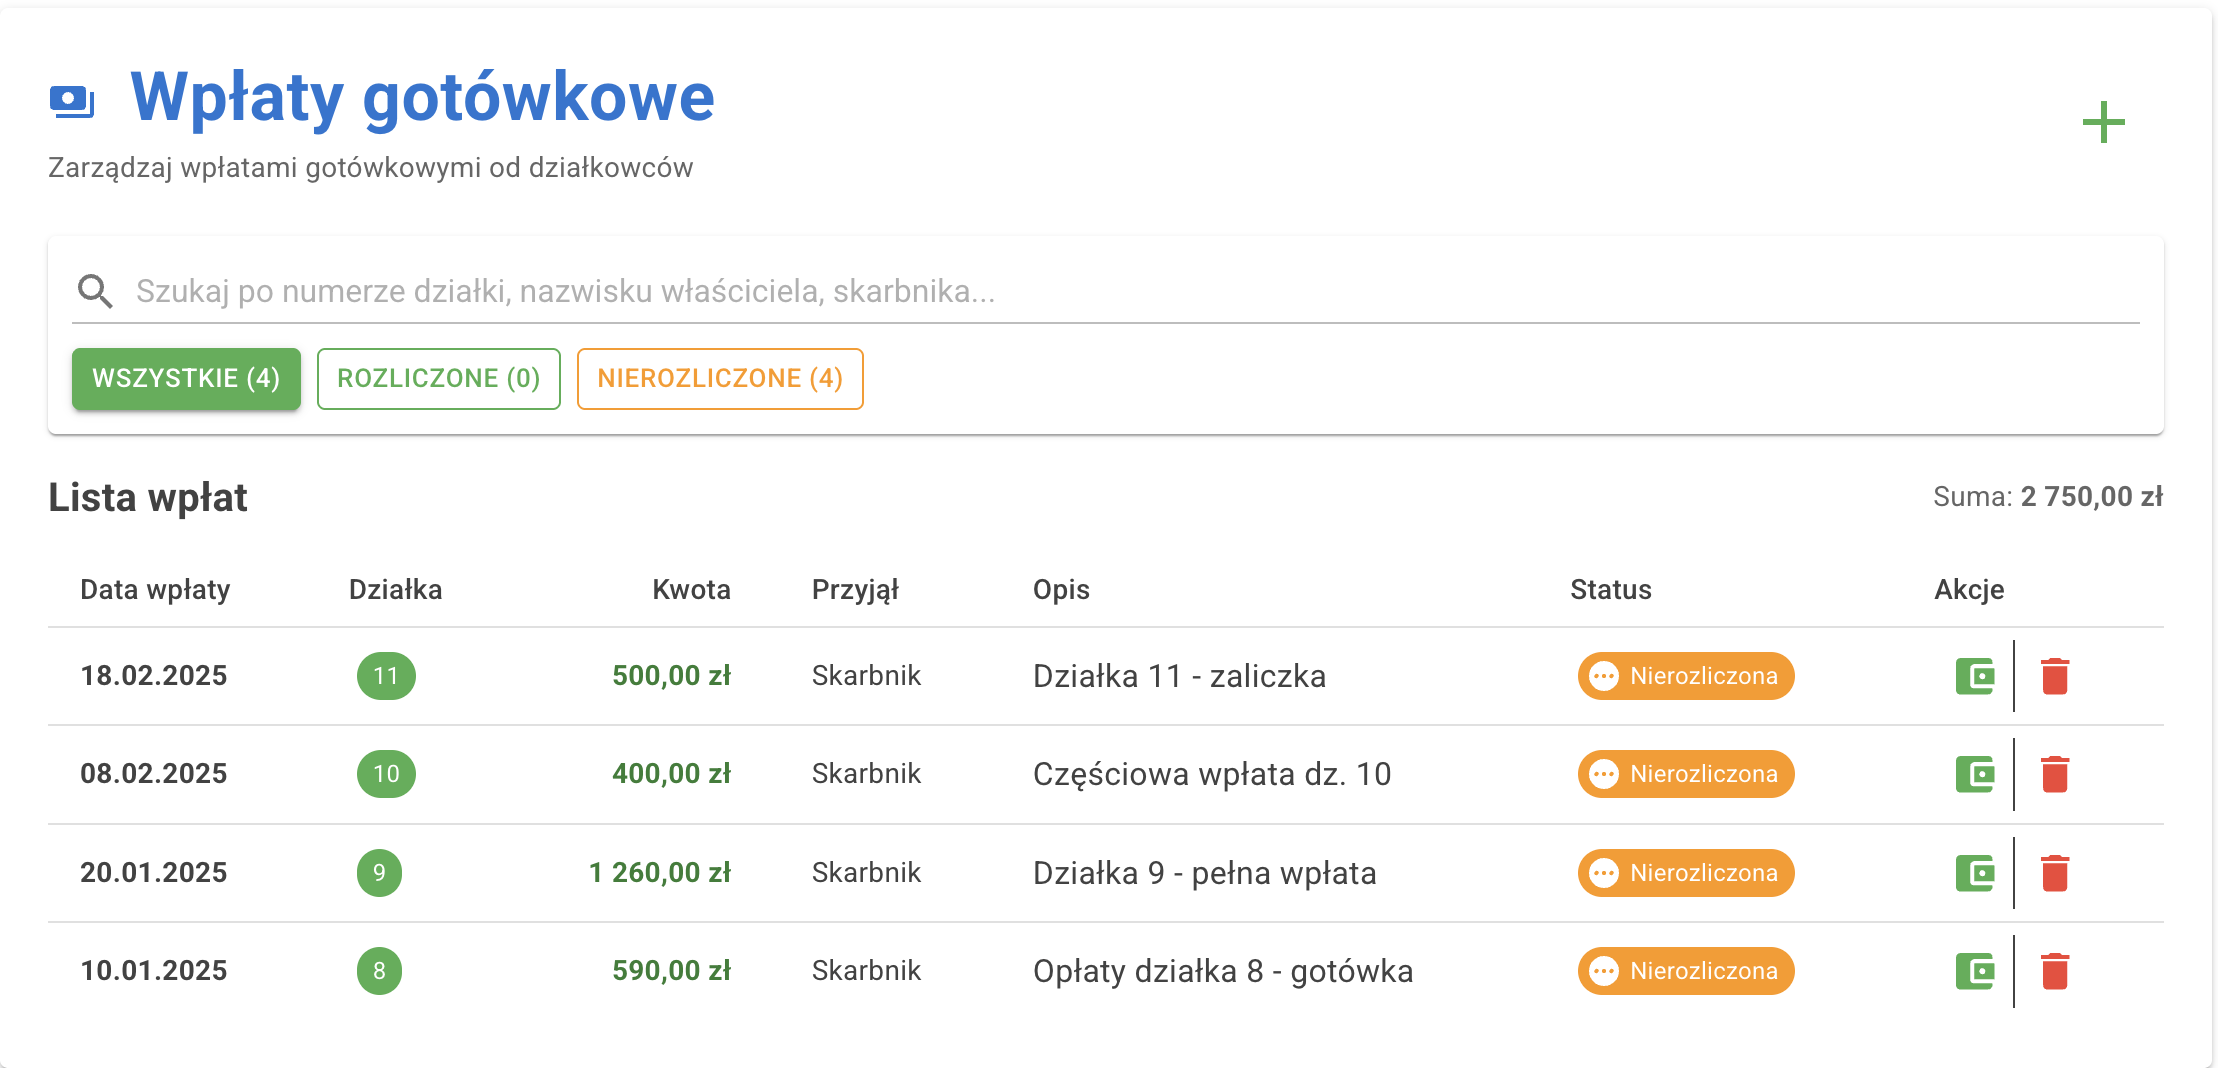The image size is (2218, 1068).
Task: Click the delete trash icon for Działka 11 payment
Action: pos(2055,675)
